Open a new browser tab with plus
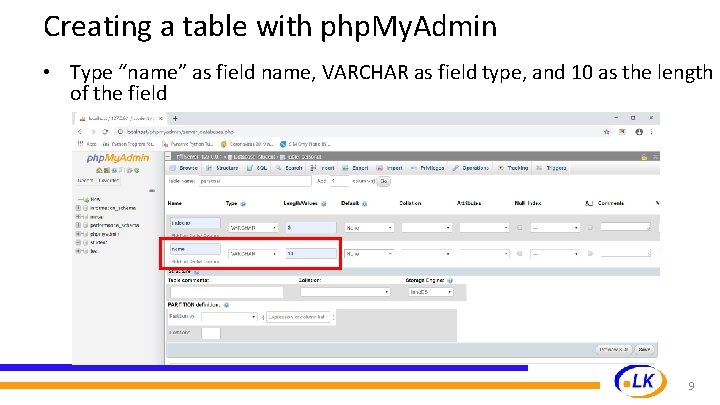Viewport: 720px width, 405px height. coord(175,118)
